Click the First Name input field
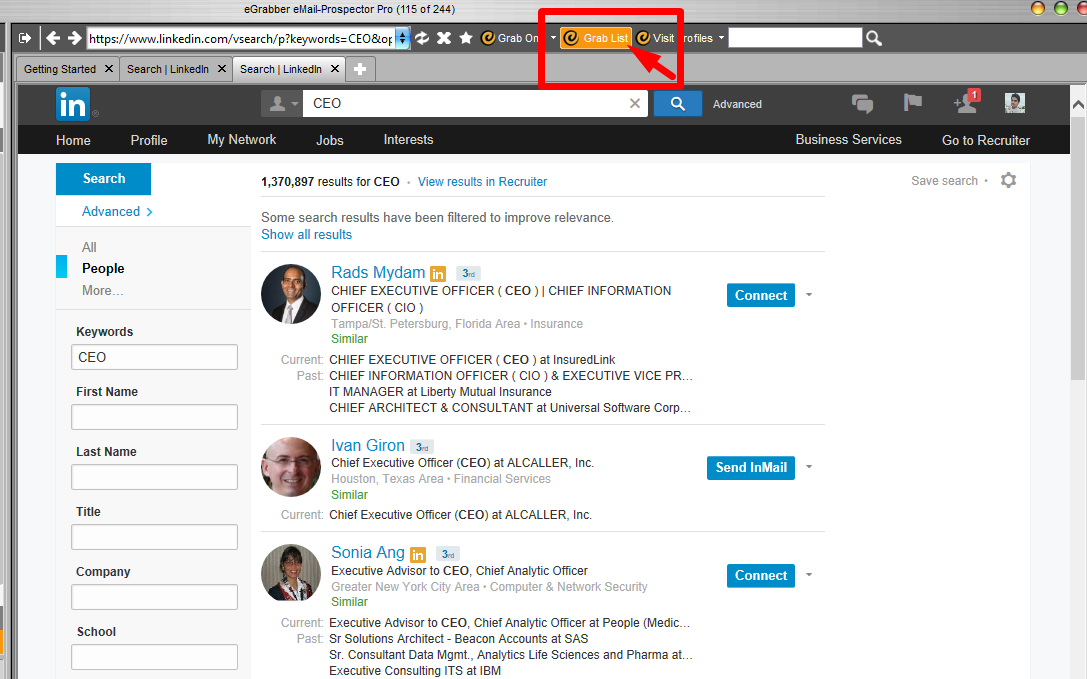The width and height of the screenshot is (1087, 679). point(154,417)
